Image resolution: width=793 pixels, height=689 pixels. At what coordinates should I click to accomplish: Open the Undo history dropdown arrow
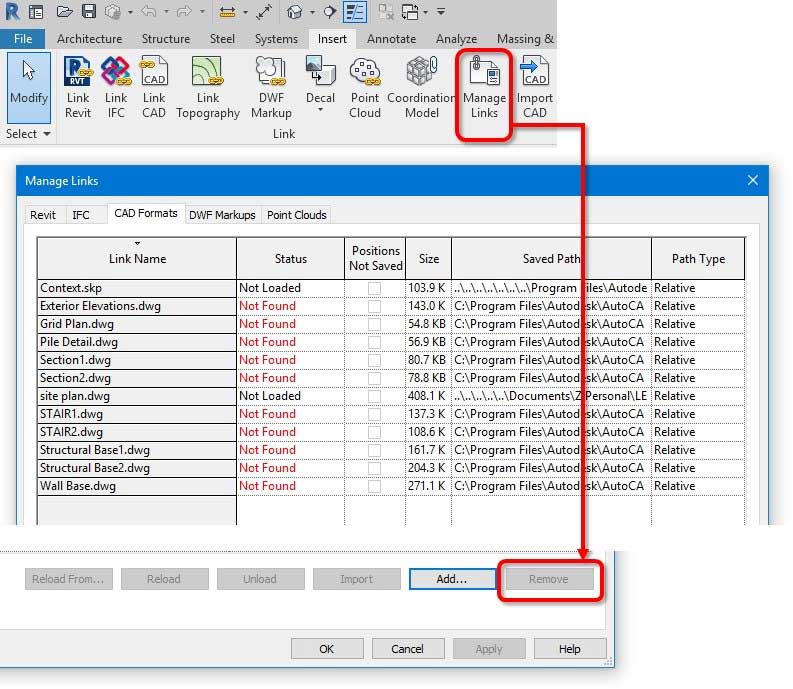coord(166,12)
